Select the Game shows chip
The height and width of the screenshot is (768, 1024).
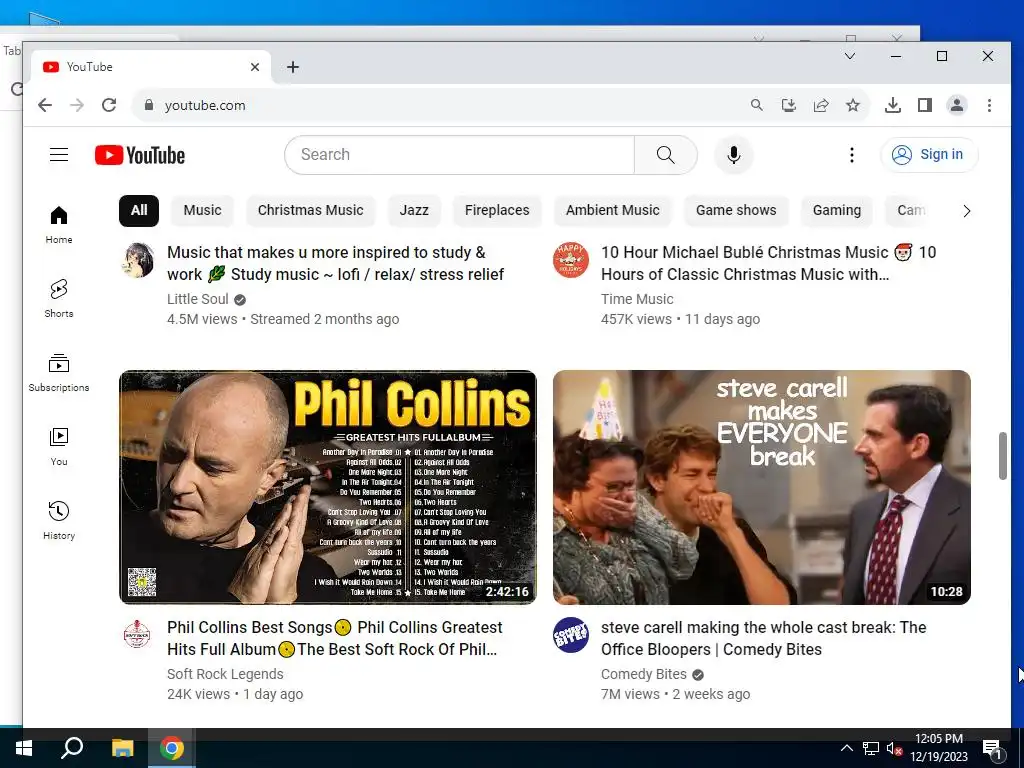click(x=736, y=210)
